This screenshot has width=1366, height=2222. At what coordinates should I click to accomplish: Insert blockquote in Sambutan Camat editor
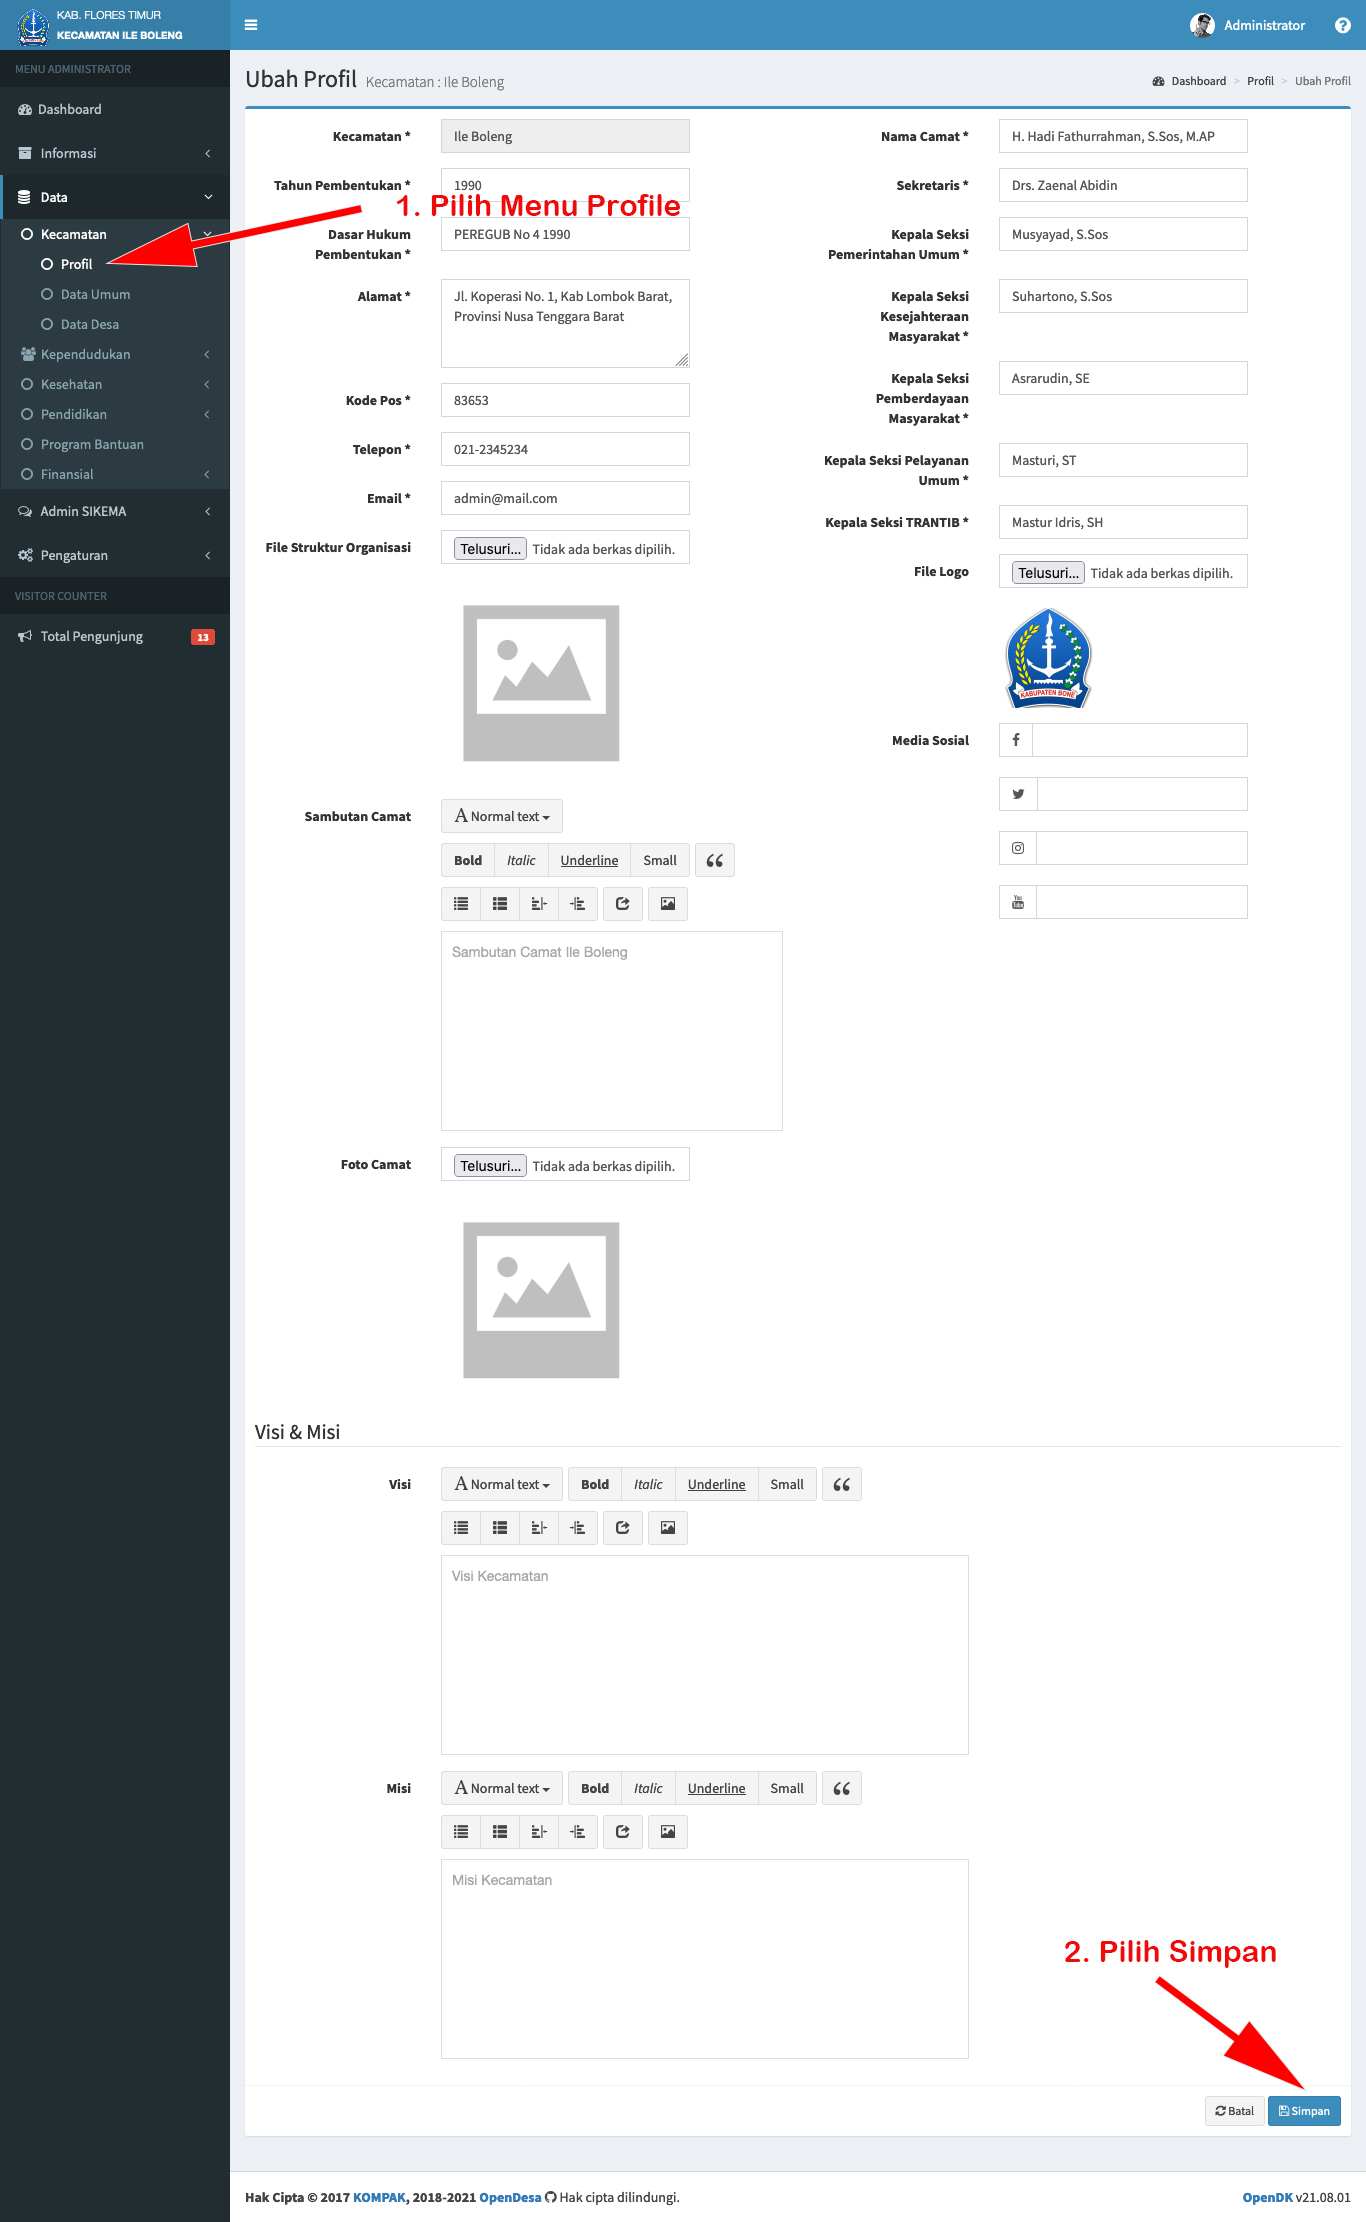(715, 860)
